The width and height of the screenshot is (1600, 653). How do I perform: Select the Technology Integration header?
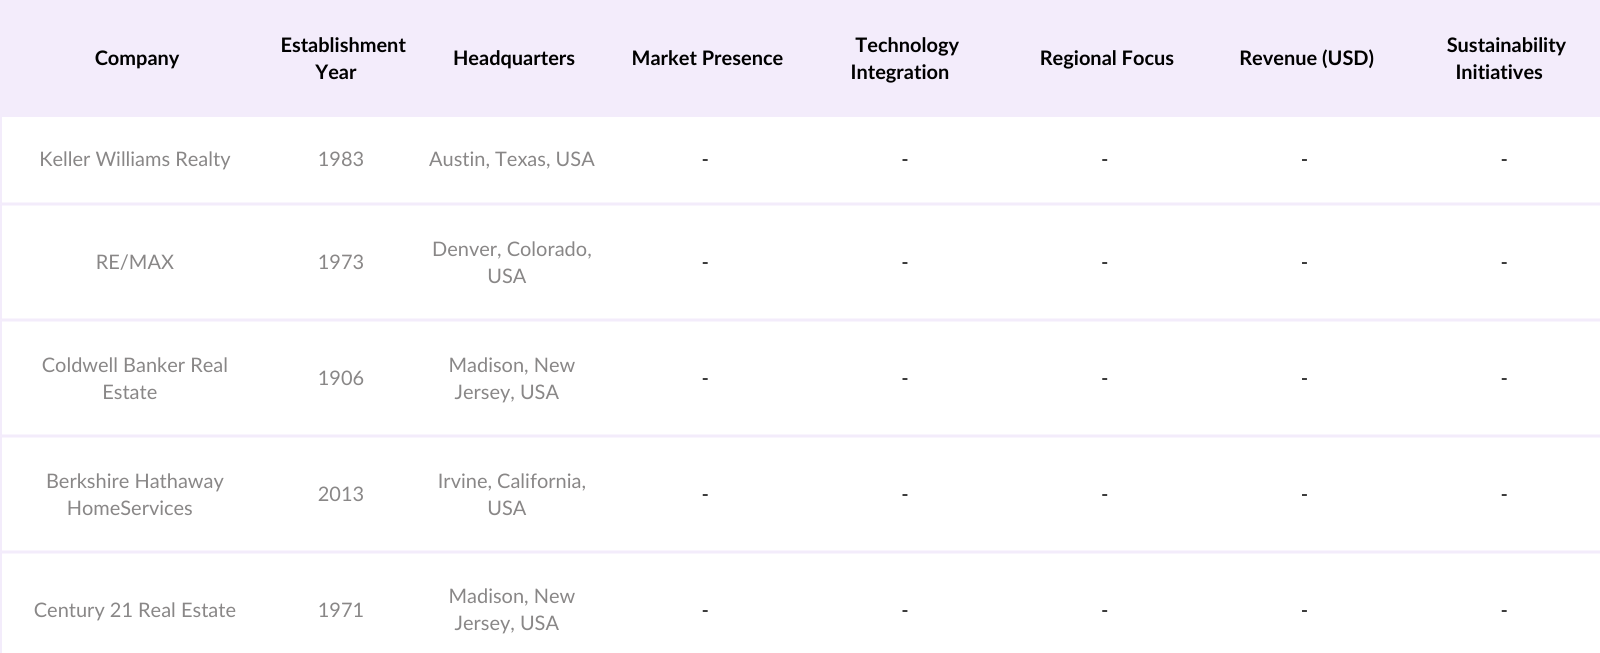click(904, 58)
